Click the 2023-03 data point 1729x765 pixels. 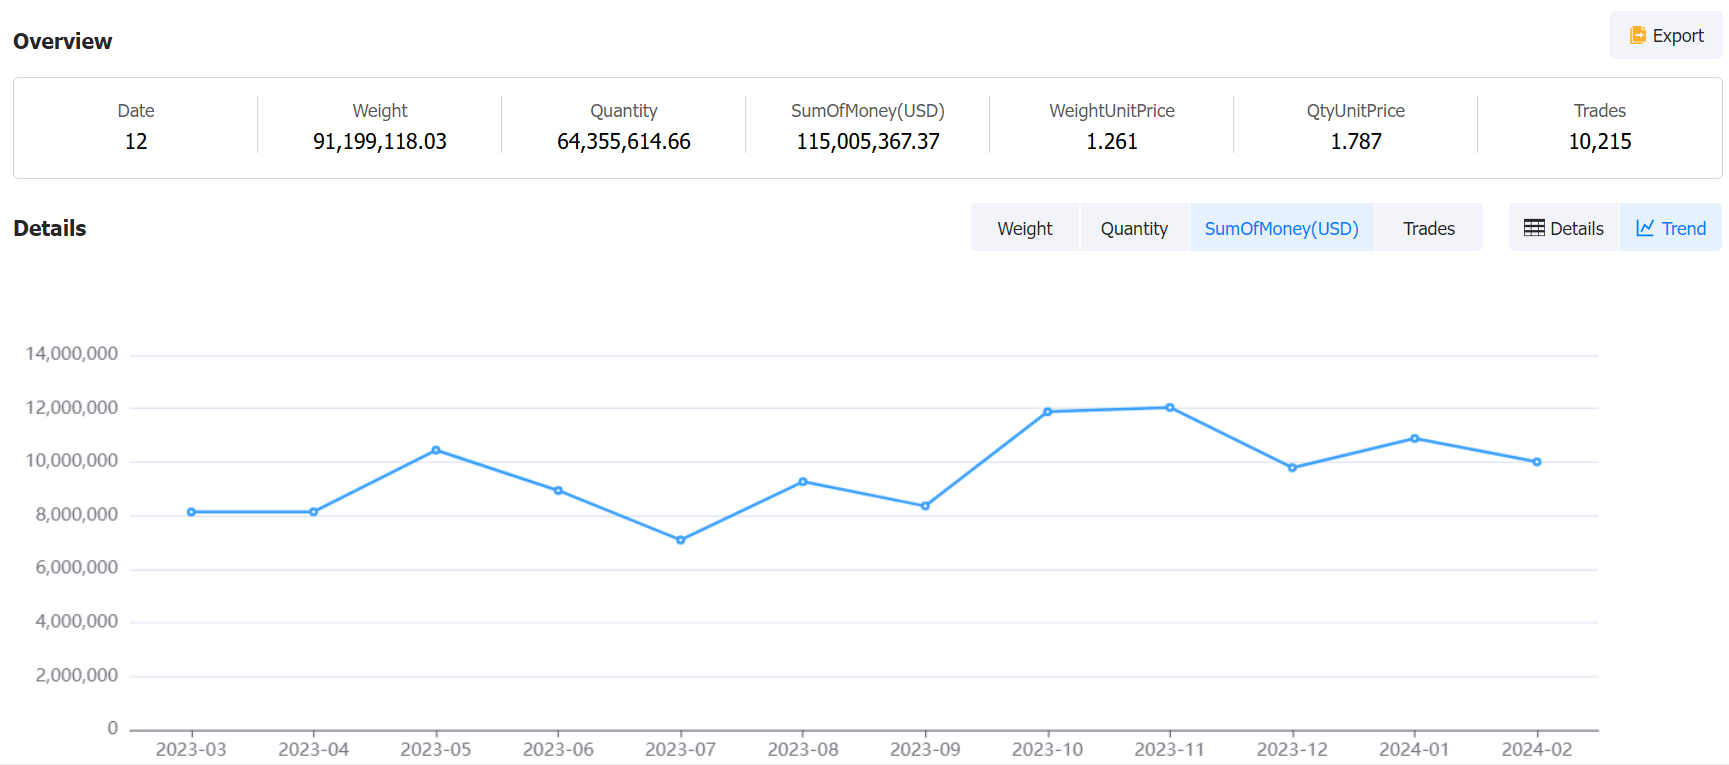tap(191, 512)
